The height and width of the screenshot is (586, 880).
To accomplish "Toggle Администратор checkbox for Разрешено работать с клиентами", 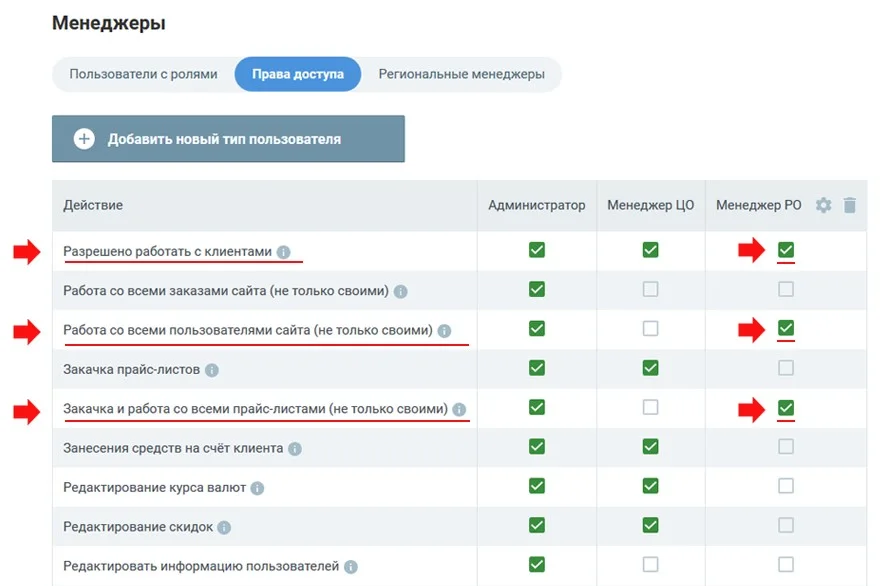I will pyautogui.click(x=537, y=250).
